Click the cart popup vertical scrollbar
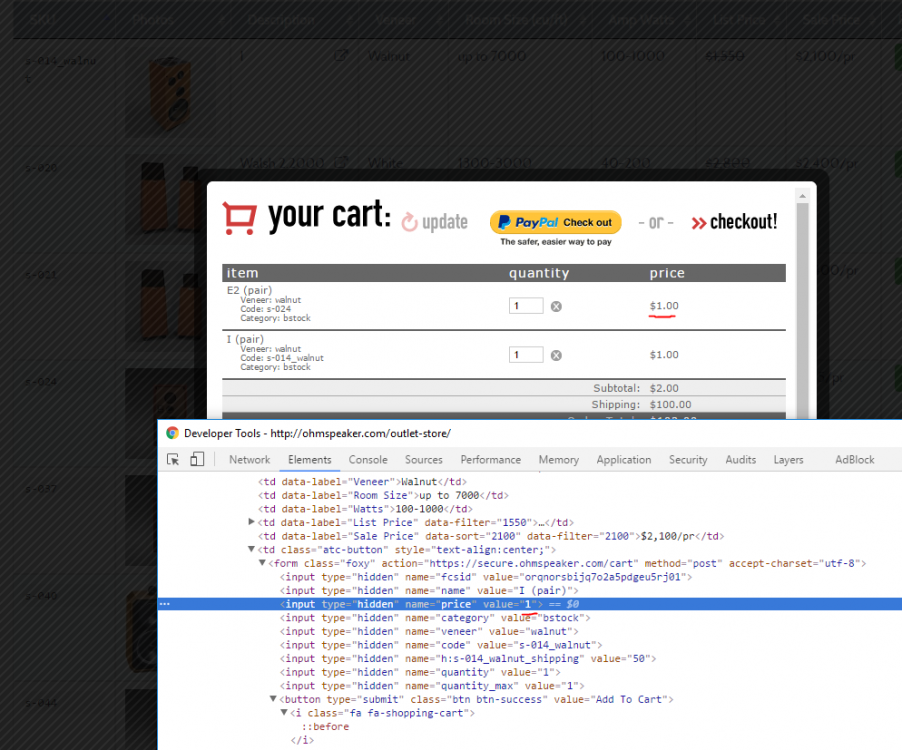The image size is (902, 750). (x=801, y=300)
